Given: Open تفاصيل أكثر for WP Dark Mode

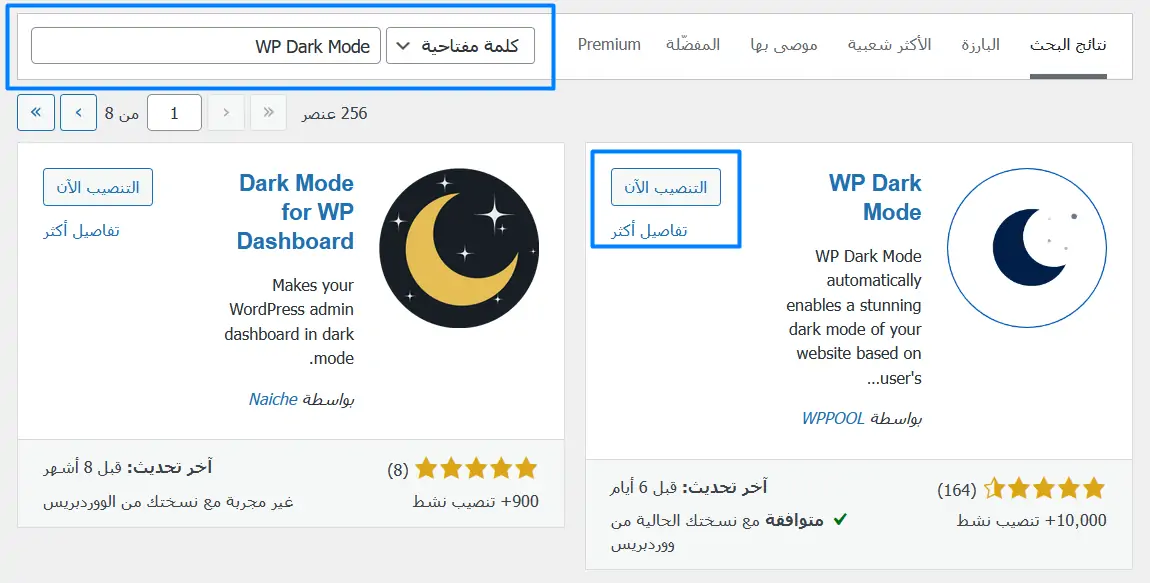Looking at the screenshot, I should (x=650, y=231).
